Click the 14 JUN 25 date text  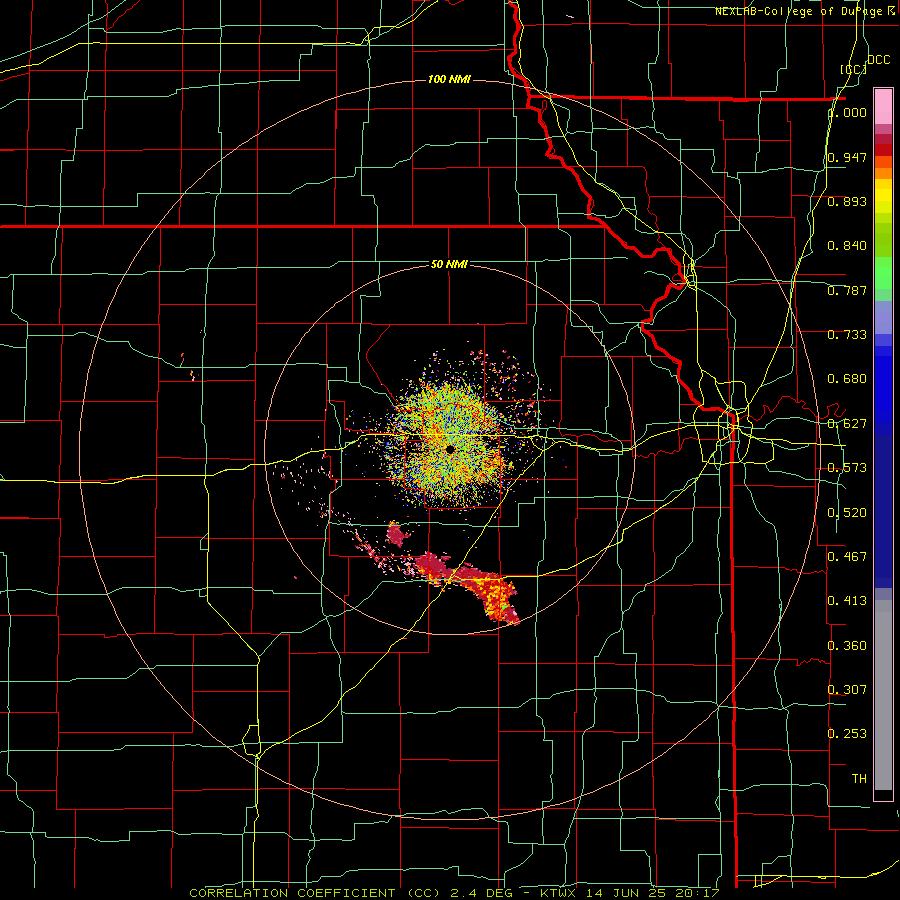click(x=627, y=893)
